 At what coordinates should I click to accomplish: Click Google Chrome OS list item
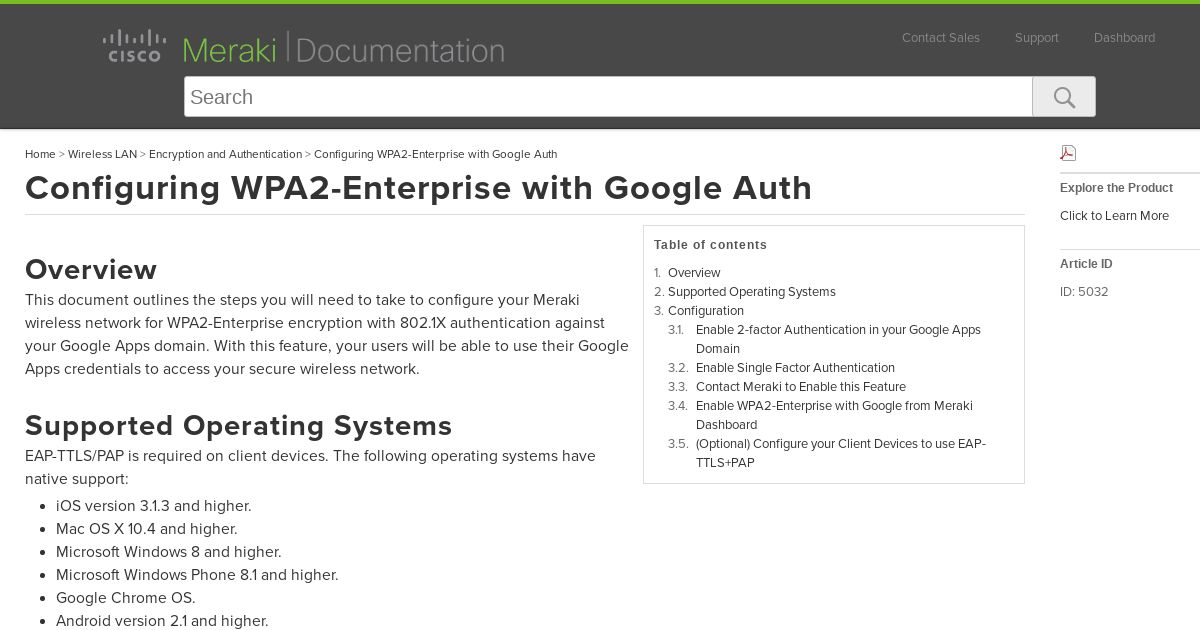click(x=126, y=598)
